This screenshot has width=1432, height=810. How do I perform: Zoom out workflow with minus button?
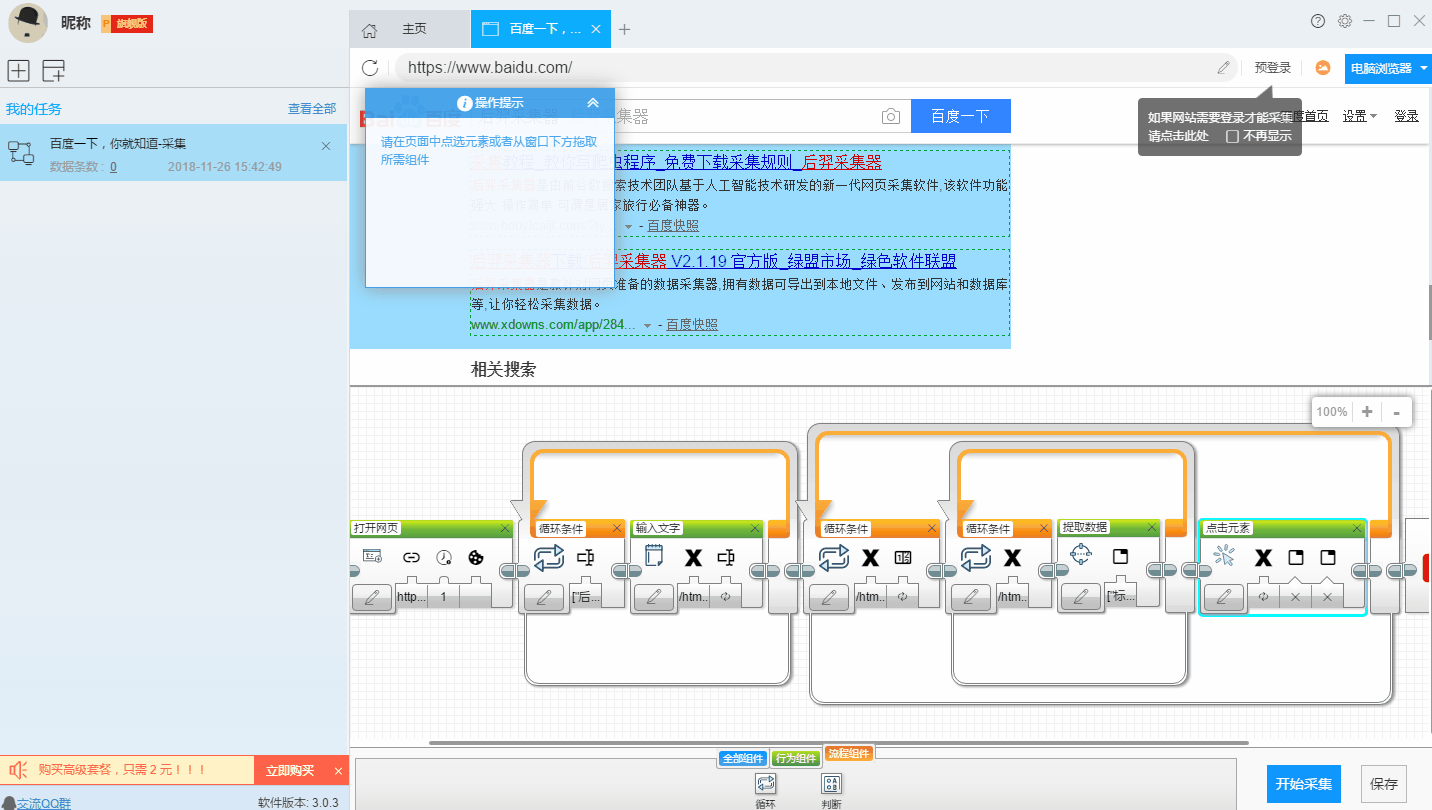1396,411
